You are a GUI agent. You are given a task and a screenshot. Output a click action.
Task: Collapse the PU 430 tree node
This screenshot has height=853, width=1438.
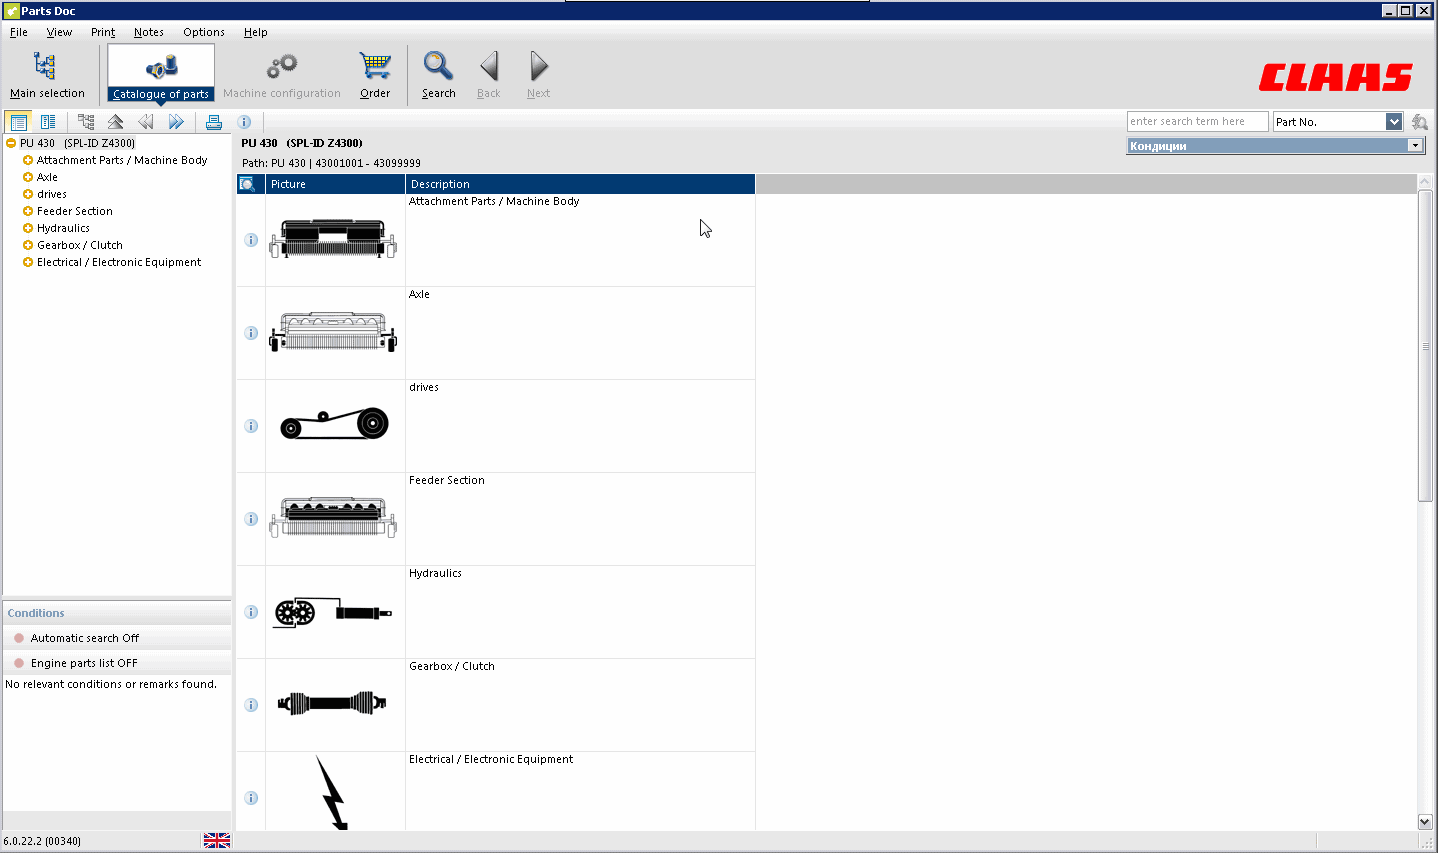8,142
